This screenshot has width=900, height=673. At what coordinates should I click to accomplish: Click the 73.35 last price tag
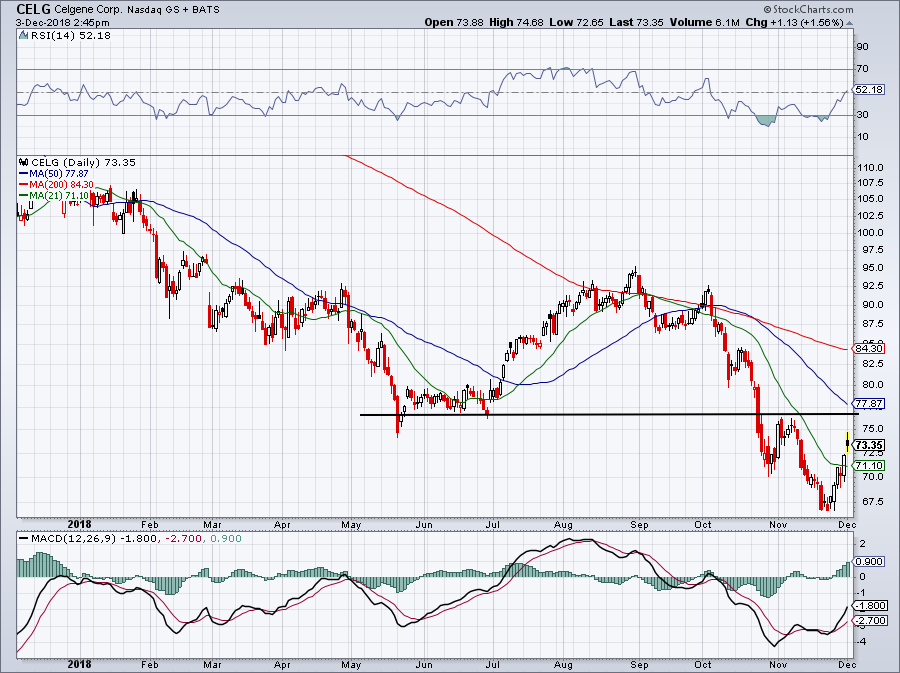[868, 445]
